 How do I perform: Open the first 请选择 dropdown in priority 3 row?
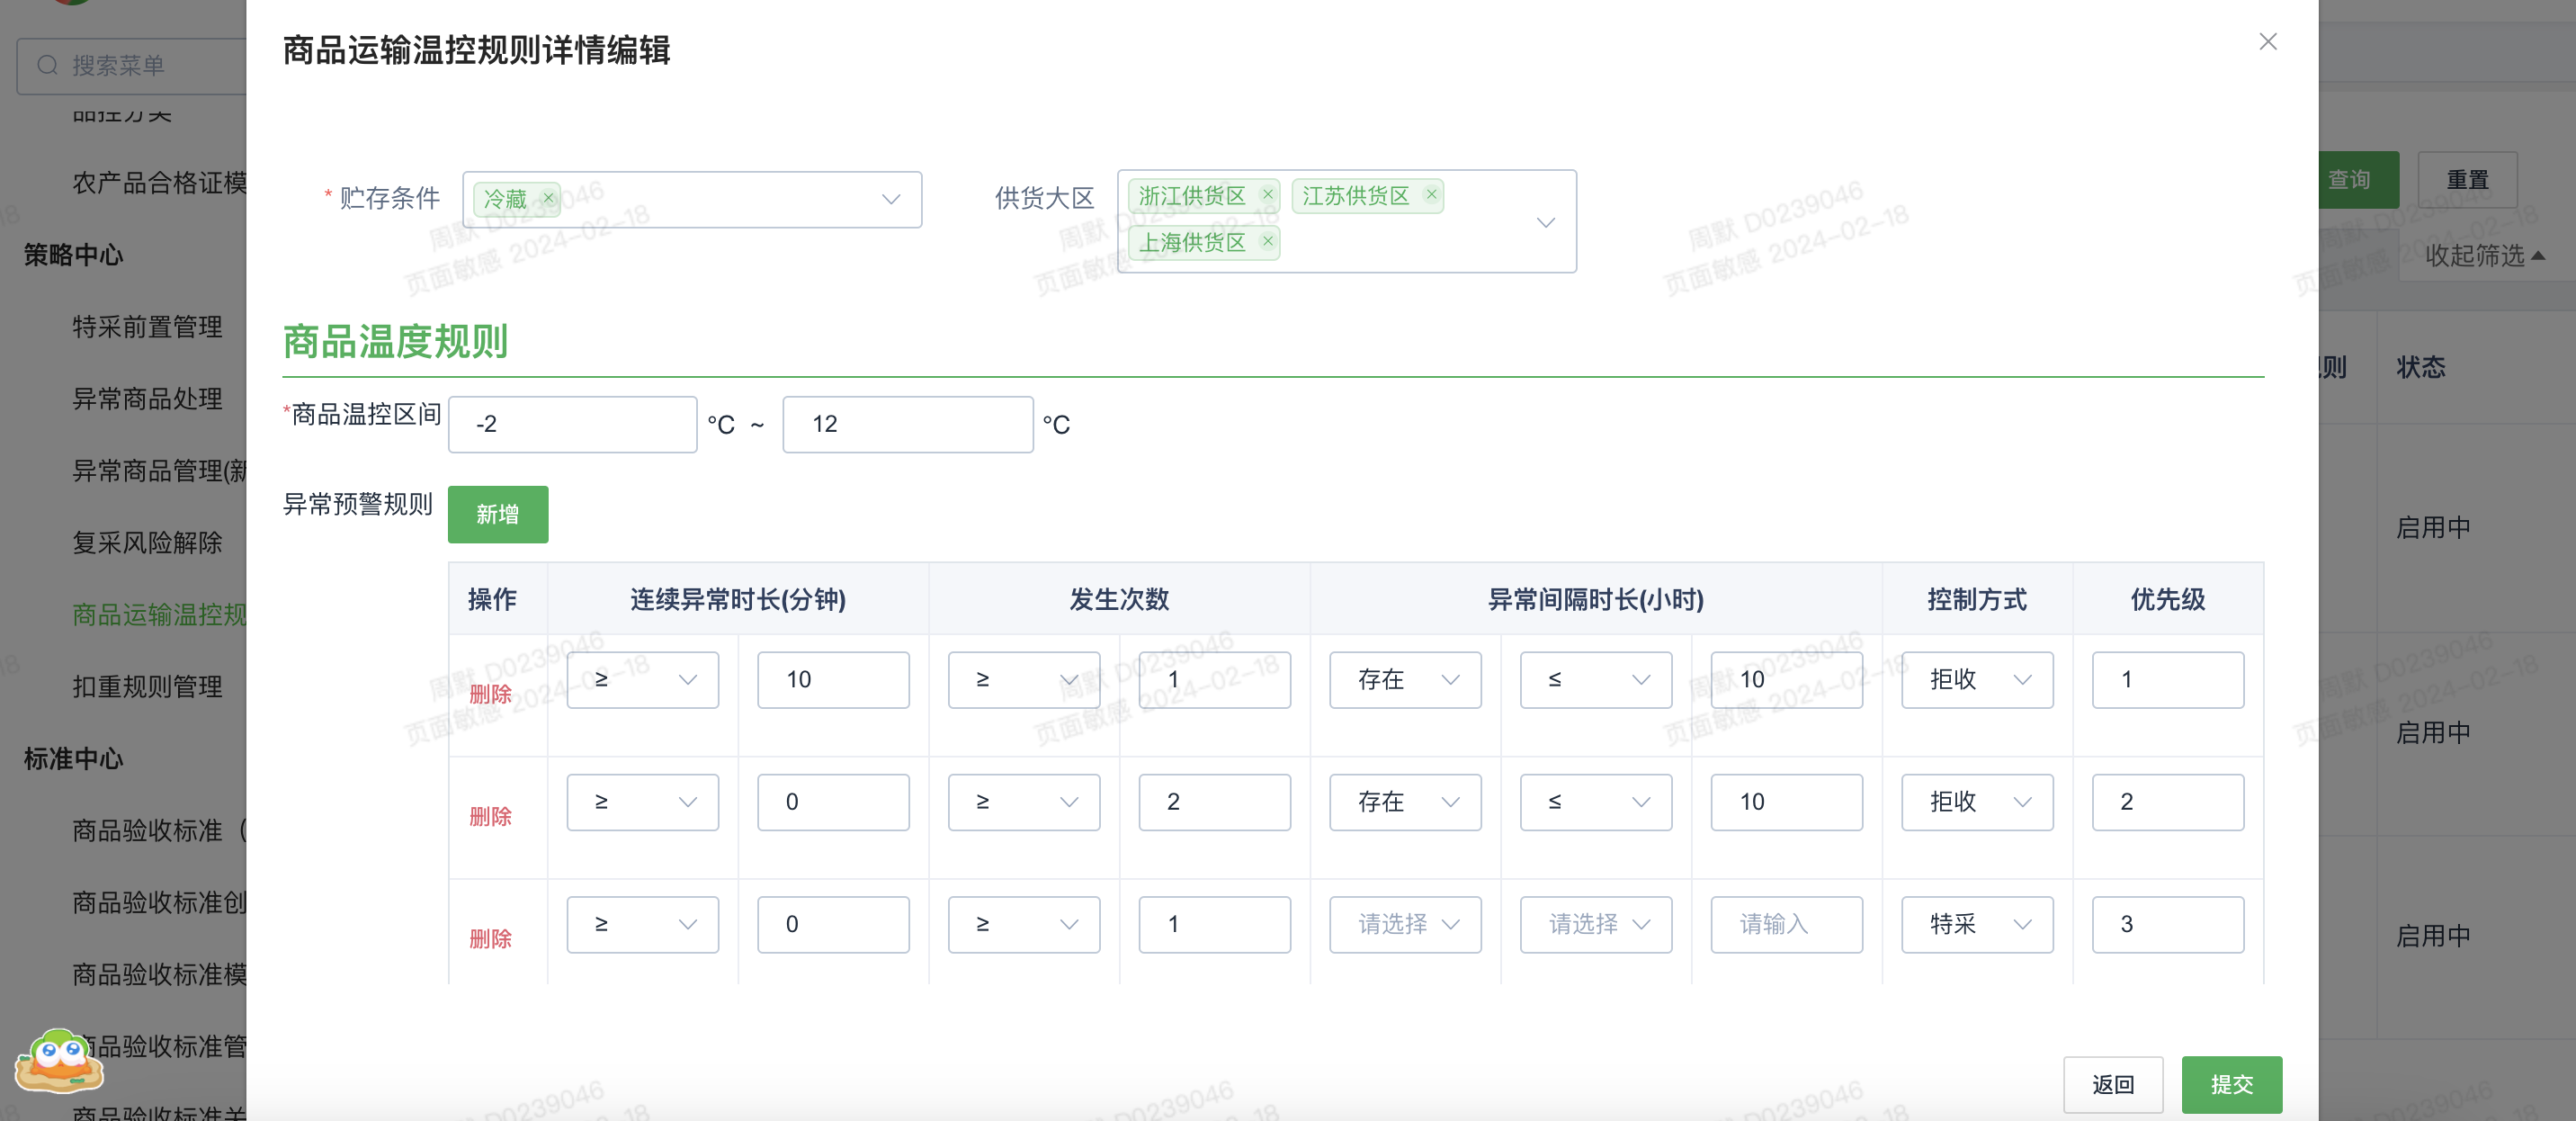point(1405,924)
